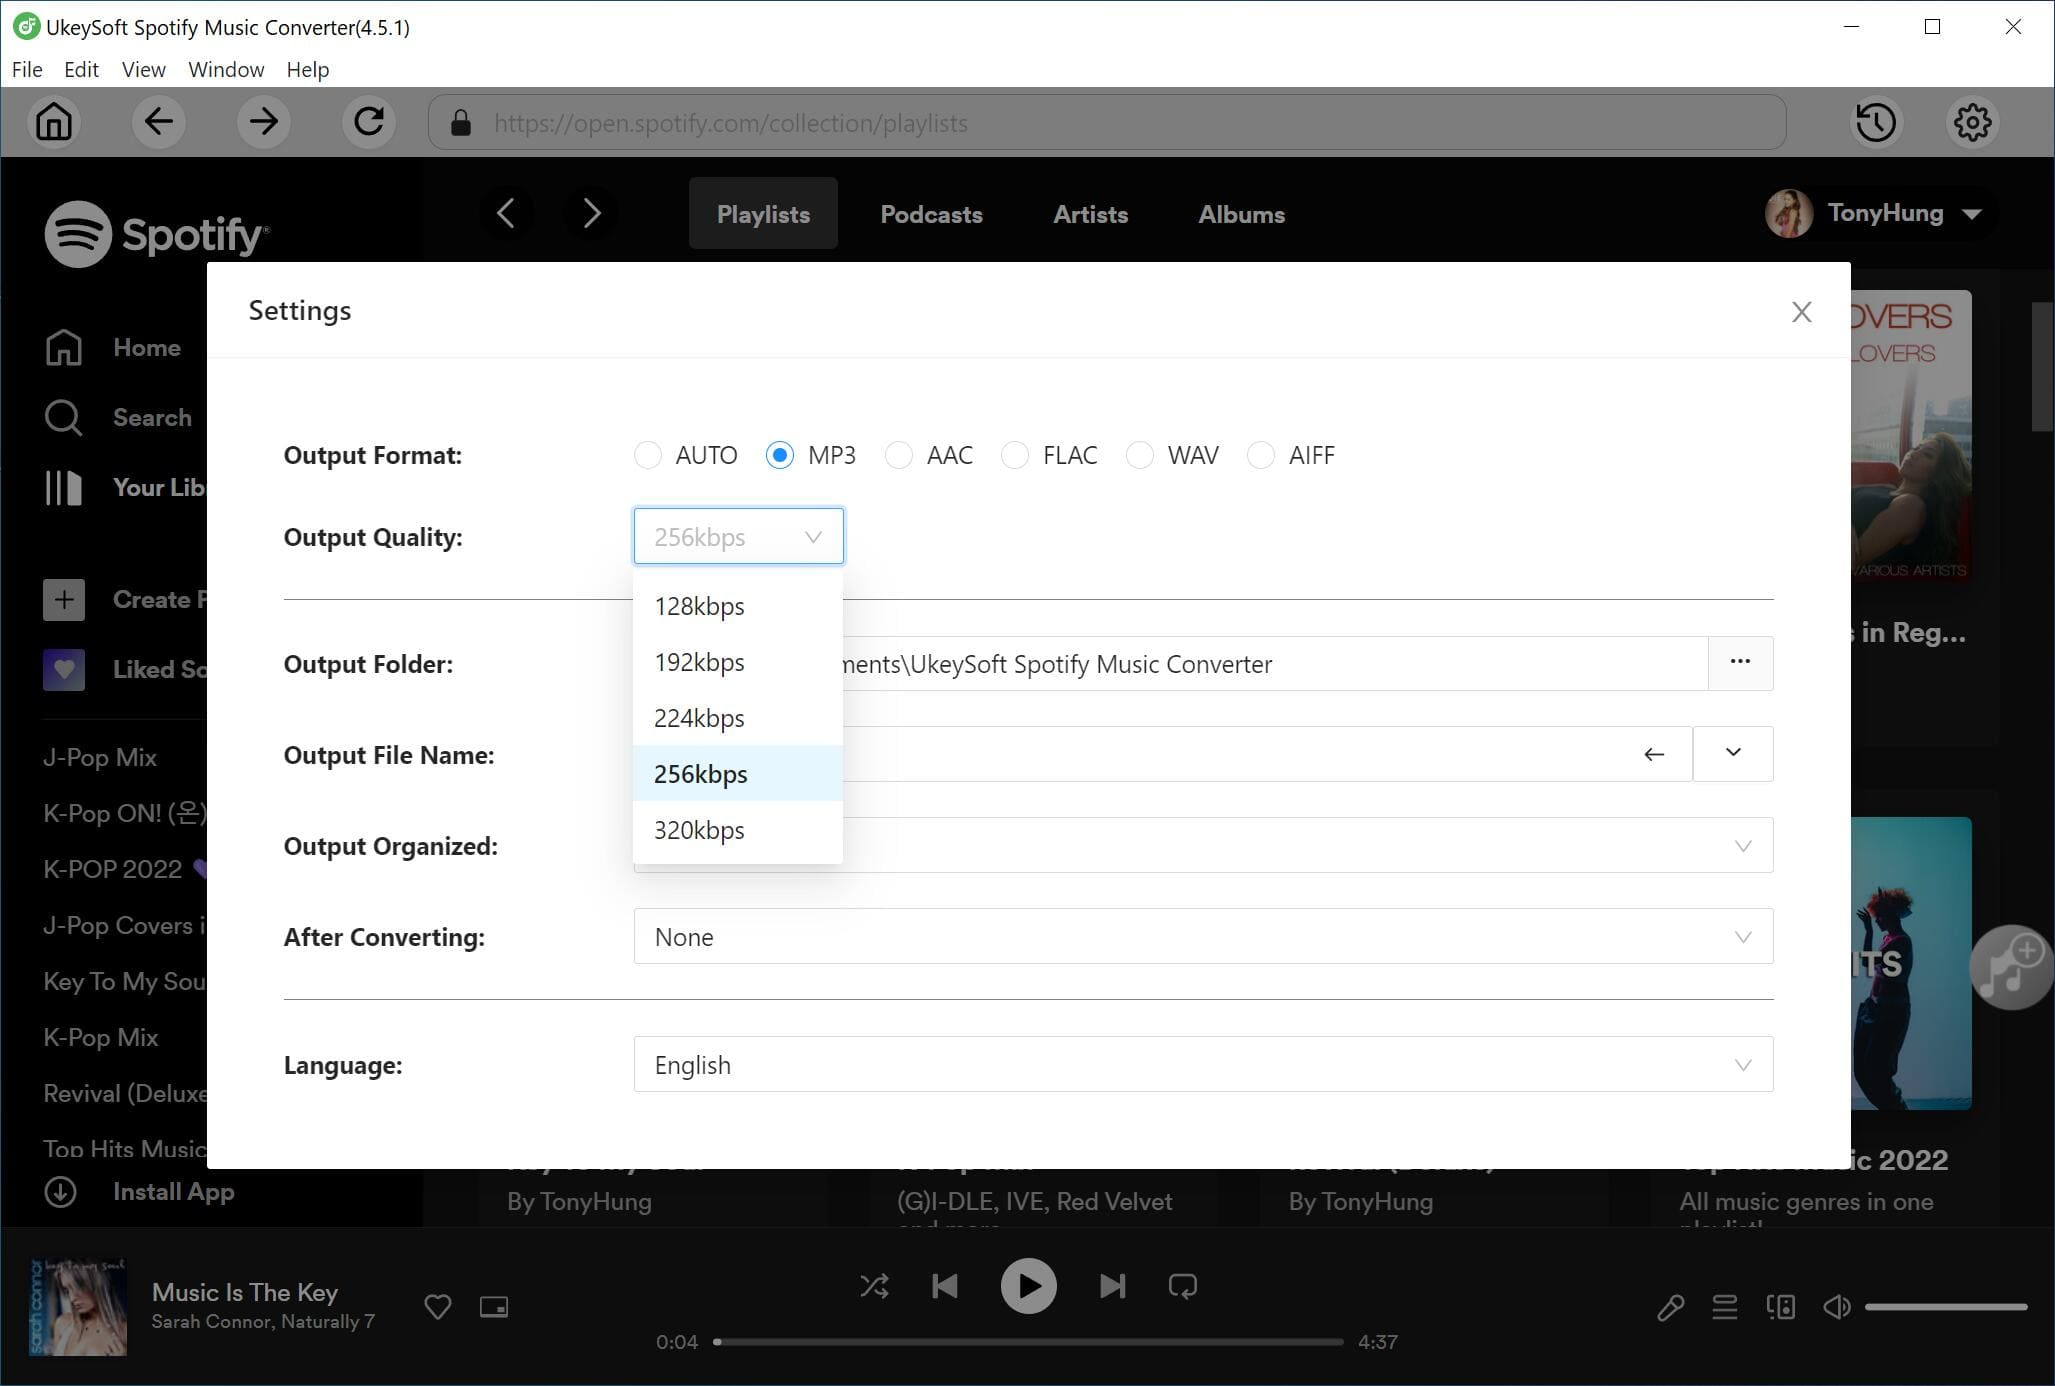Close the Settings dialog

[x=1801, y=309]
